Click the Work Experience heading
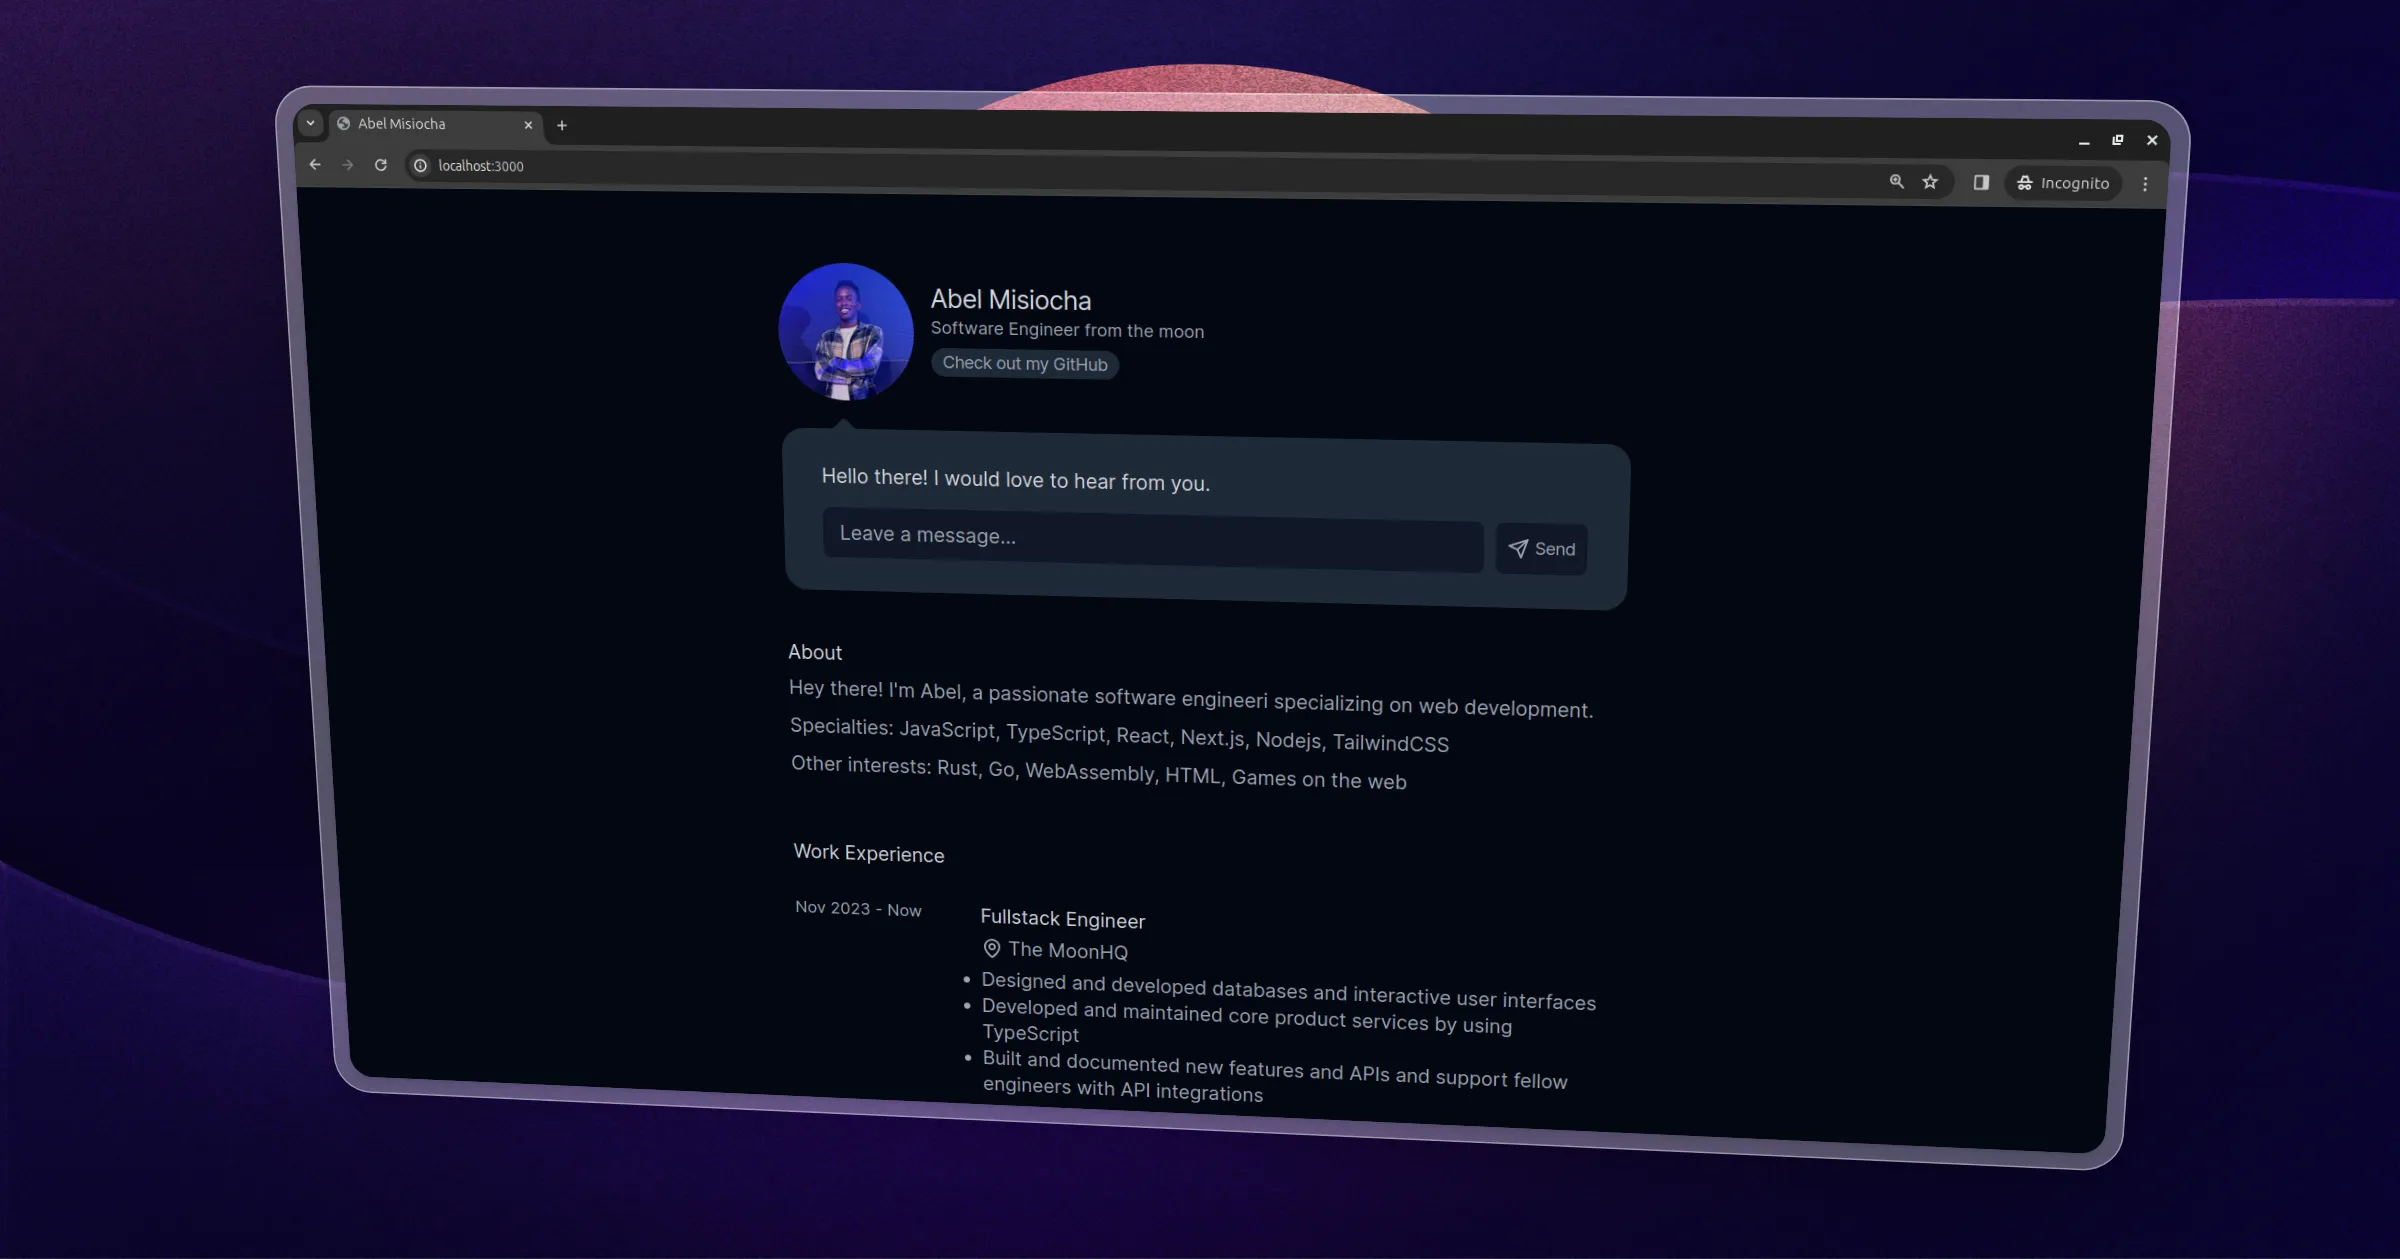The width and height of the screenshot is (2400, 1259). [869, 853]
